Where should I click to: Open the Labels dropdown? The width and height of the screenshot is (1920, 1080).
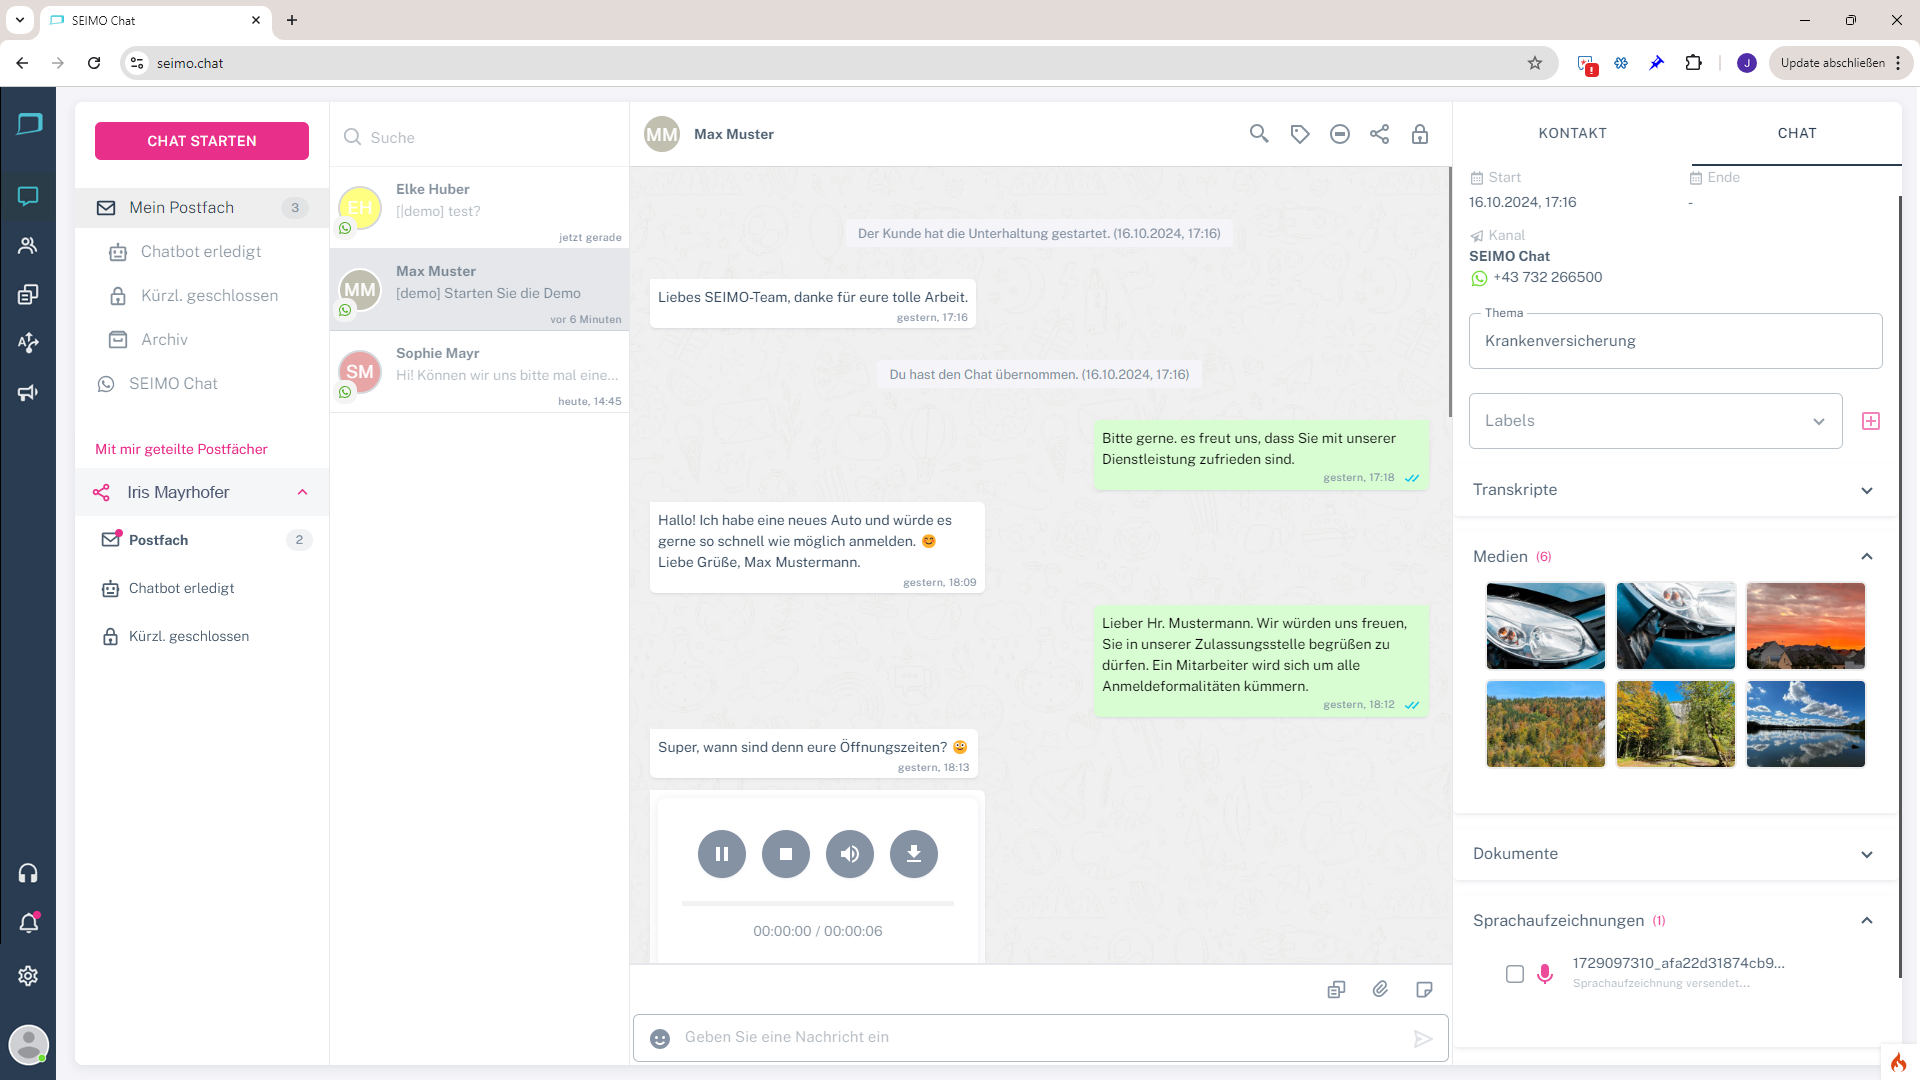point(1655,421)
